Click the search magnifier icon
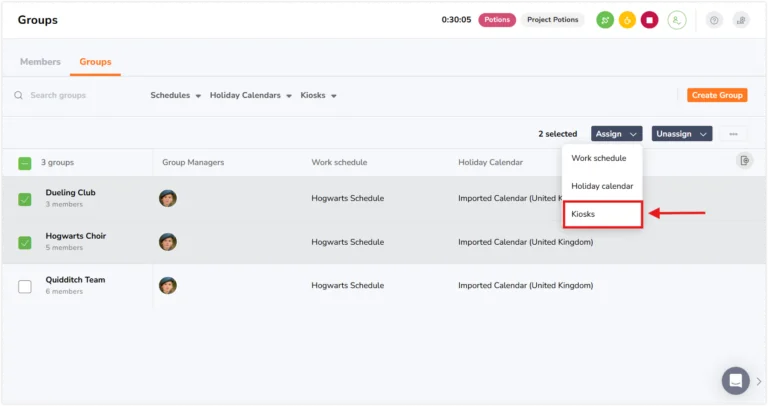The height and width of the screenshot is (406, 768). (19, 95)
